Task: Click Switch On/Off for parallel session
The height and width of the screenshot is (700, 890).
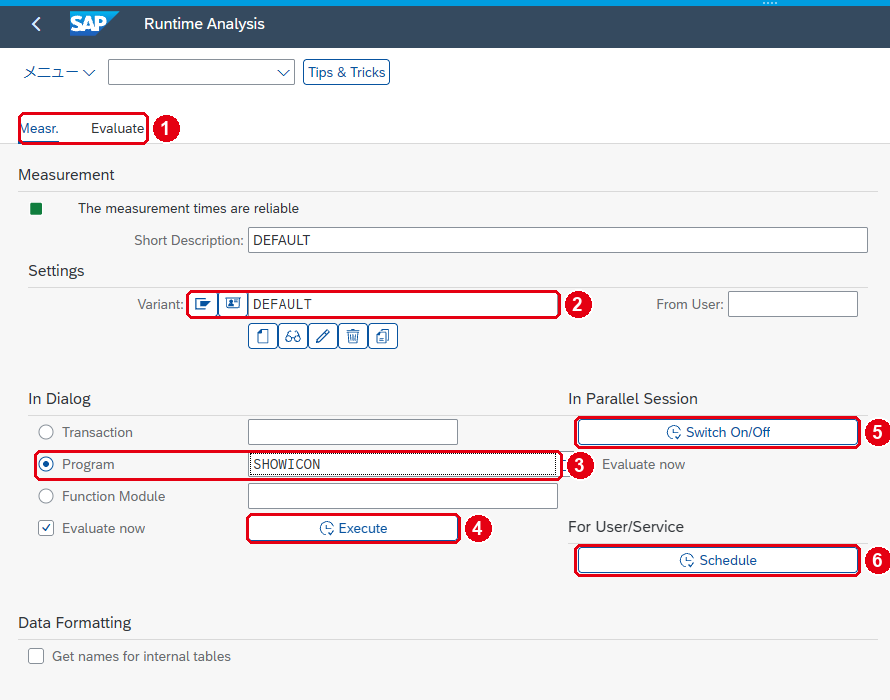Action: click(x=717, y=432)
